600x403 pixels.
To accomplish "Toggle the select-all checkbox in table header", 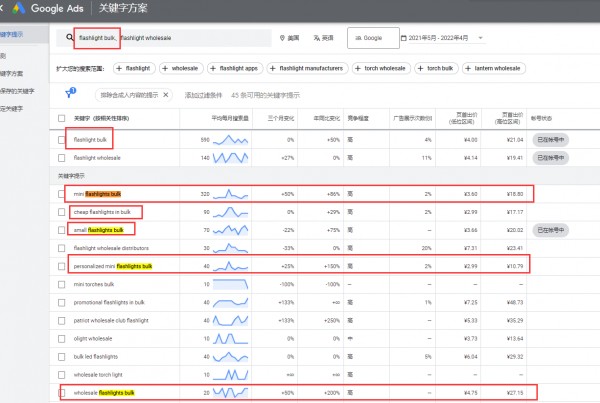I will (x=61, y=118).
